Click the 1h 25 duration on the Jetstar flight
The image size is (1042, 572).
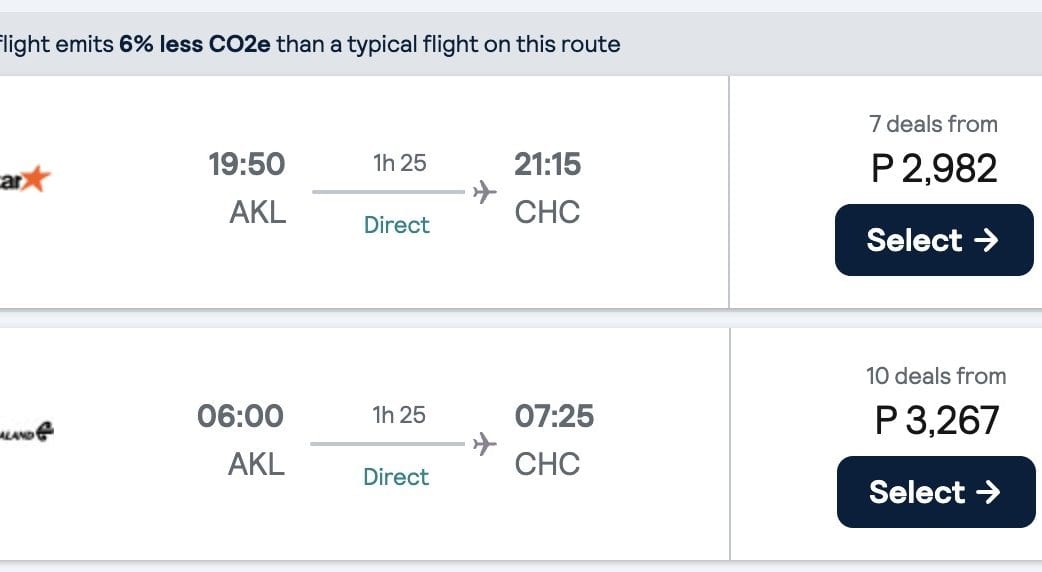tap(399, 163)
